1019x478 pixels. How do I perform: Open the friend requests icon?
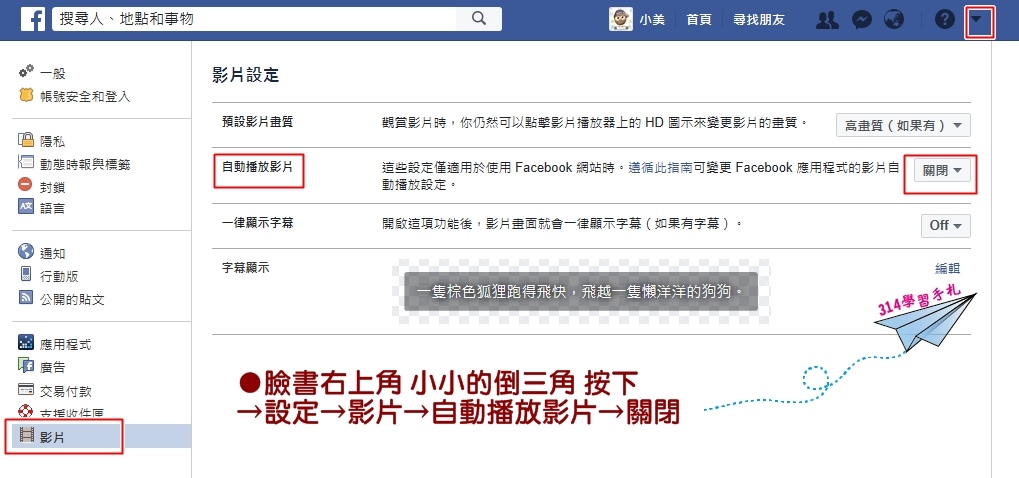tap(827, 19)
